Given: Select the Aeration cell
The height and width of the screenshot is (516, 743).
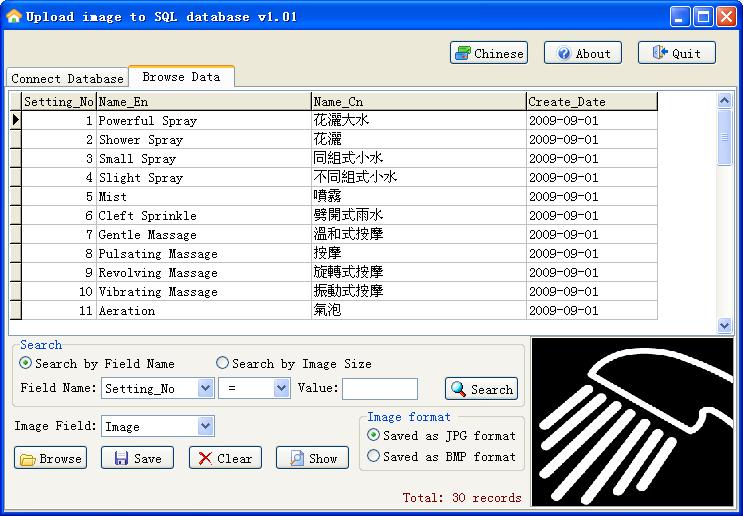Looking at the screenshot, I should pyautogui.click(x=204, y=310).
